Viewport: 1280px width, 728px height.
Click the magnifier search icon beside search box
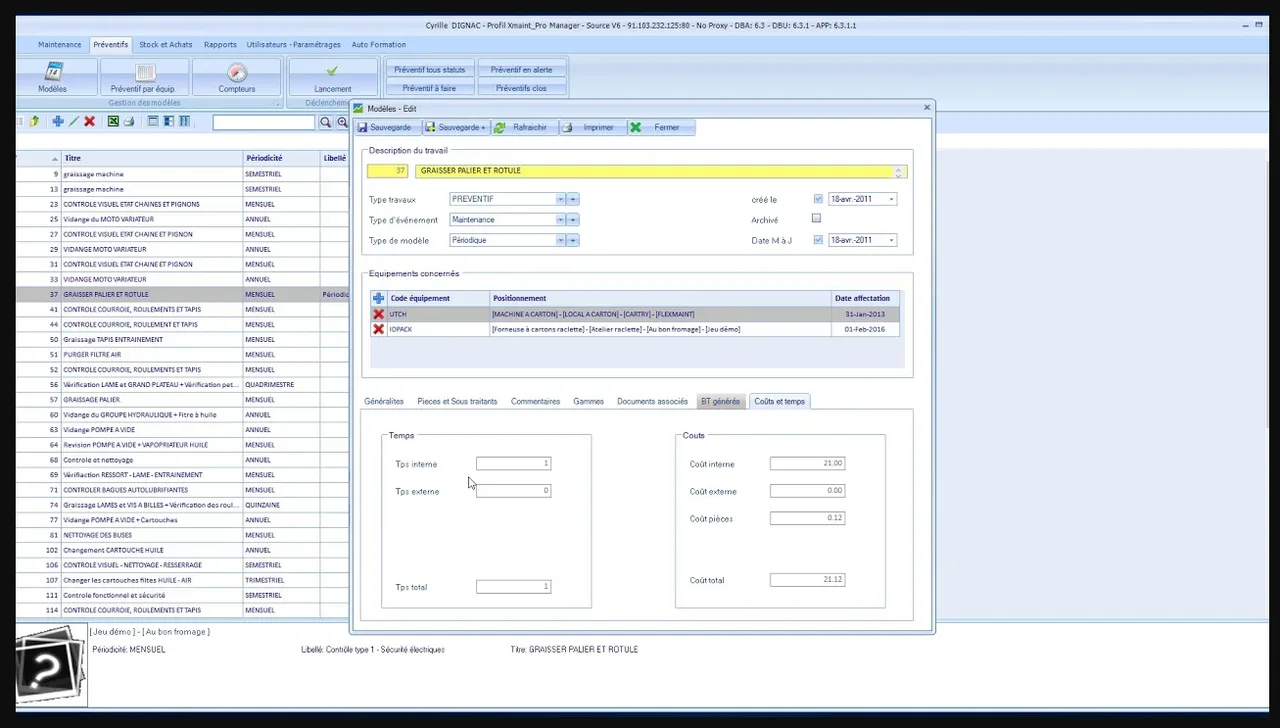(x=325, y=122)
